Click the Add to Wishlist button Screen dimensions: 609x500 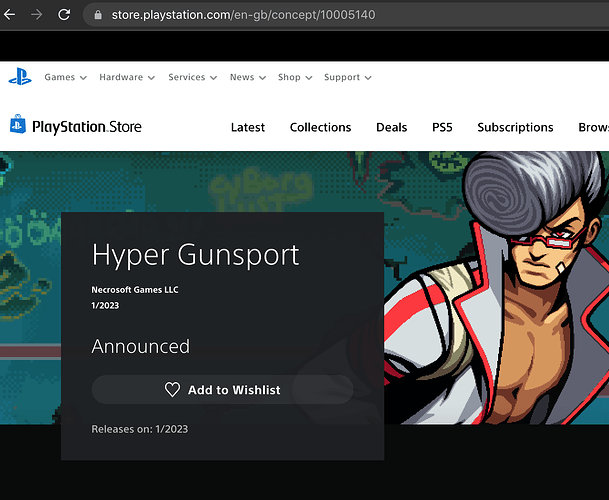(x=222, y=390)
